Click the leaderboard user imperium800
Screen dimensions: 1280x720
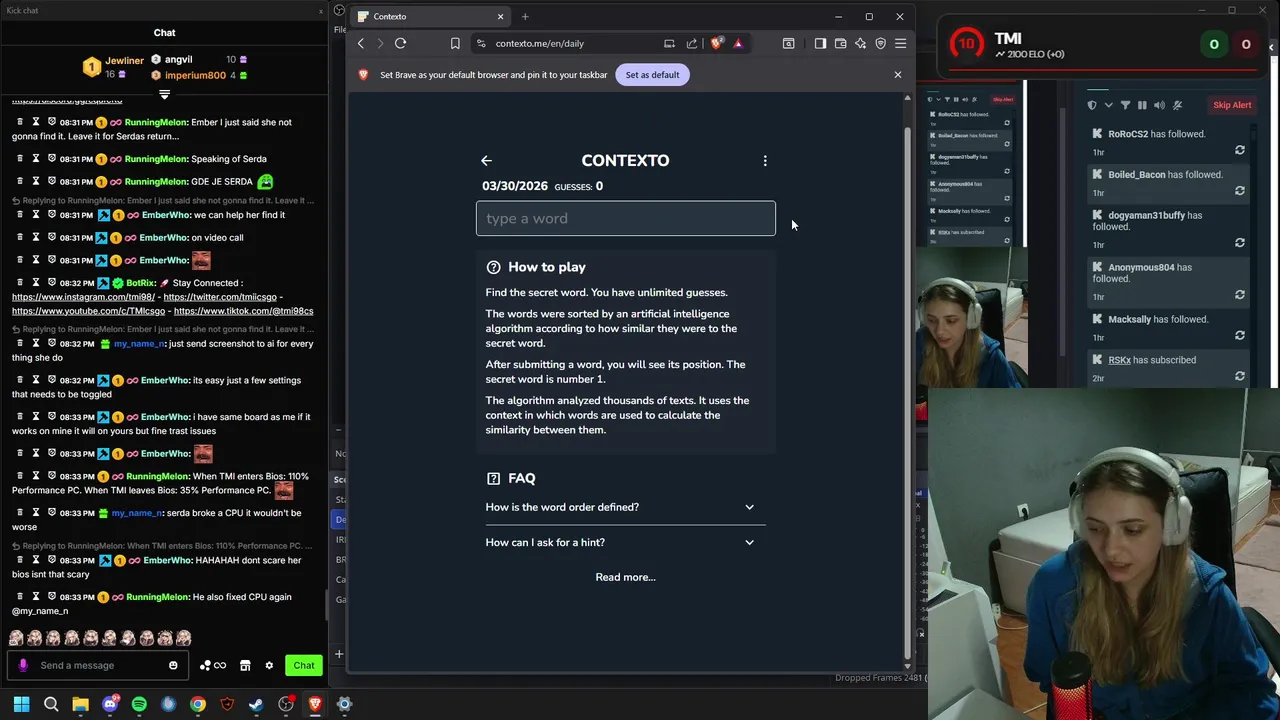tap(195, 75)
